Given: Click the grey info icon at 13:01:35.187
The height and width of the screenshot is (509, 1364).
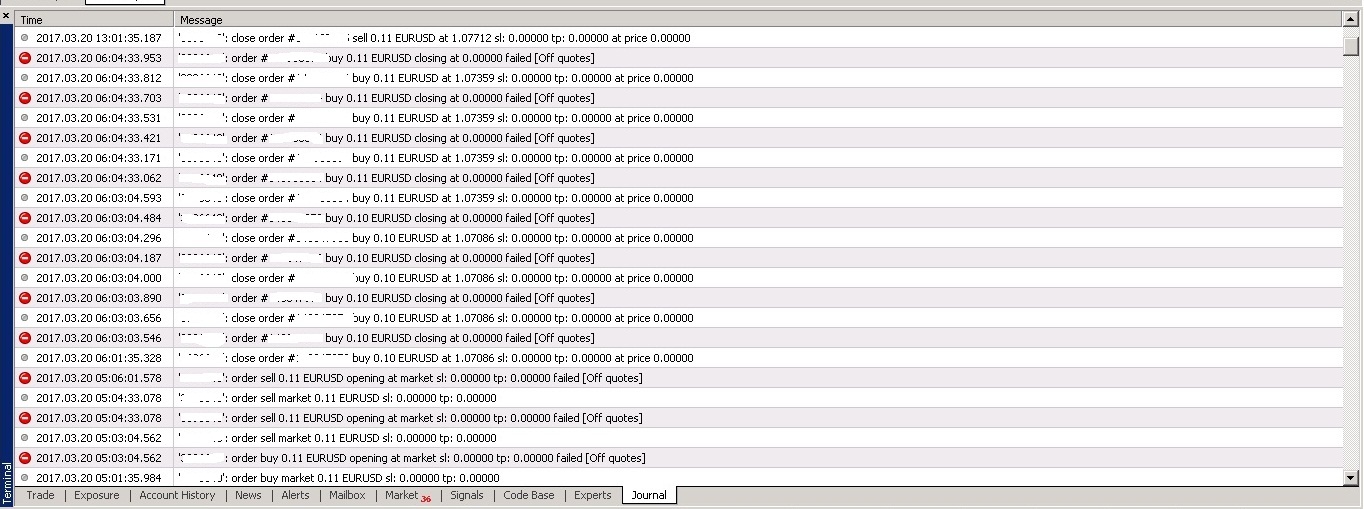Looking at the screenshot, I should coord(25,38).
